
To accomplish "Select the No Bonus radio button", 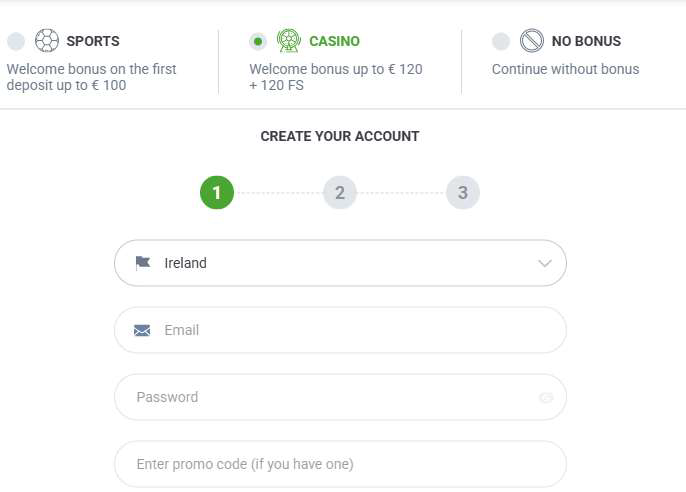I will pos(500,42).
